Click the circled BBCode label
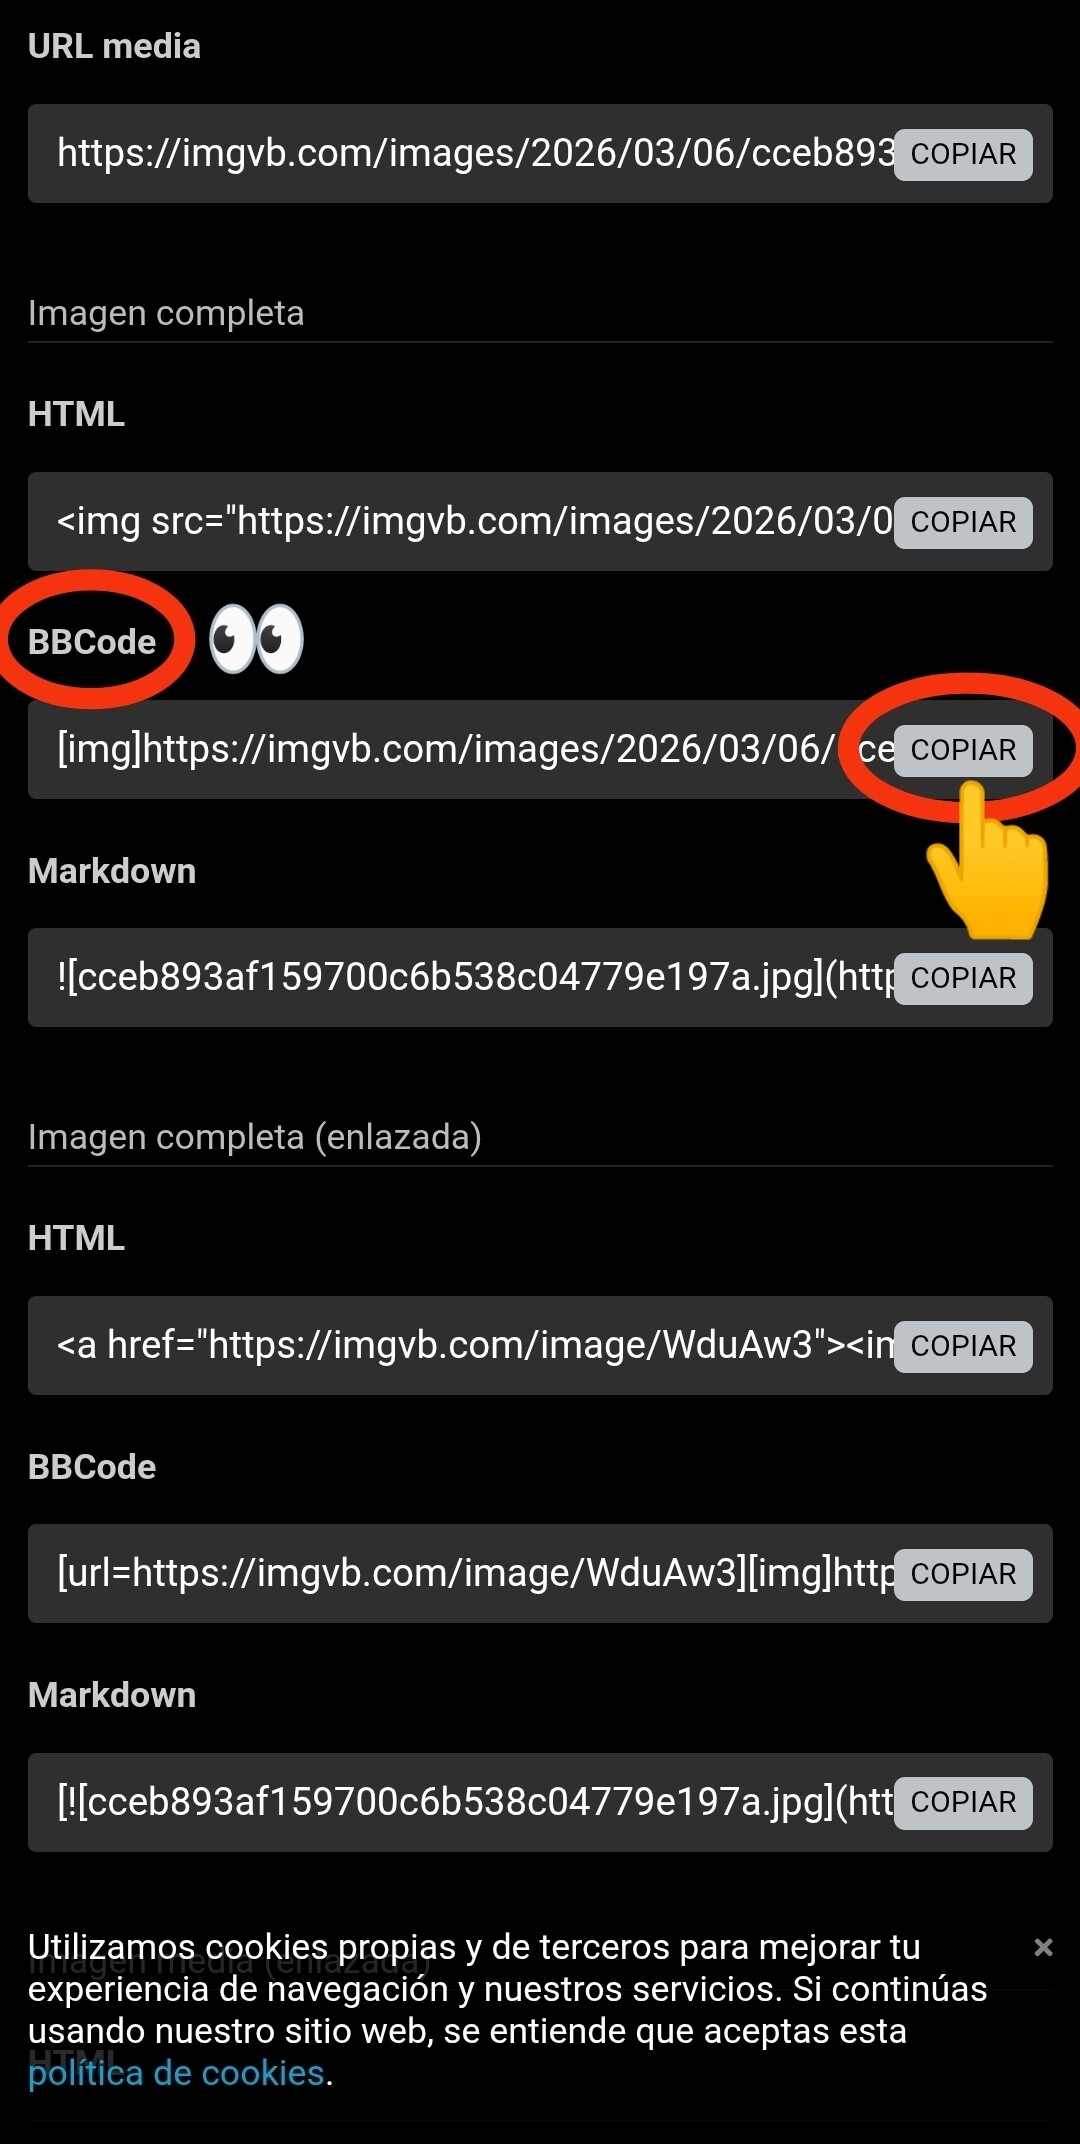 tap(92, 642)
